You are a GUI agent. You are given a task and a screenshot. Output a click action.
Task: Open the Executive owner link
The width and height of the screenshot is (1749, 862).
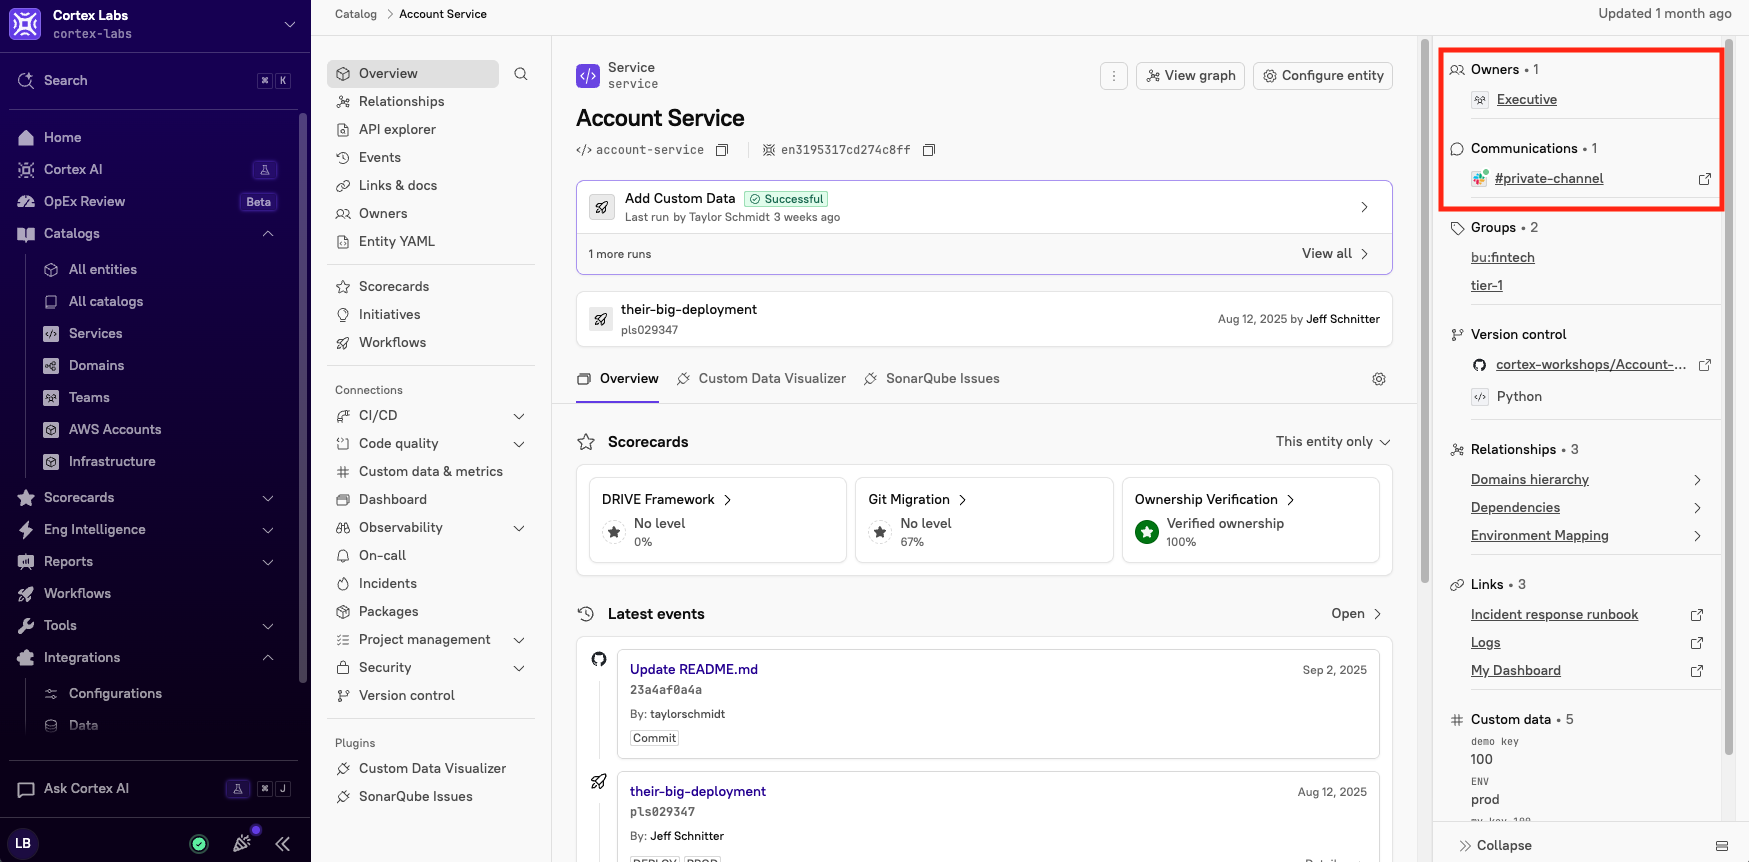1526,100
